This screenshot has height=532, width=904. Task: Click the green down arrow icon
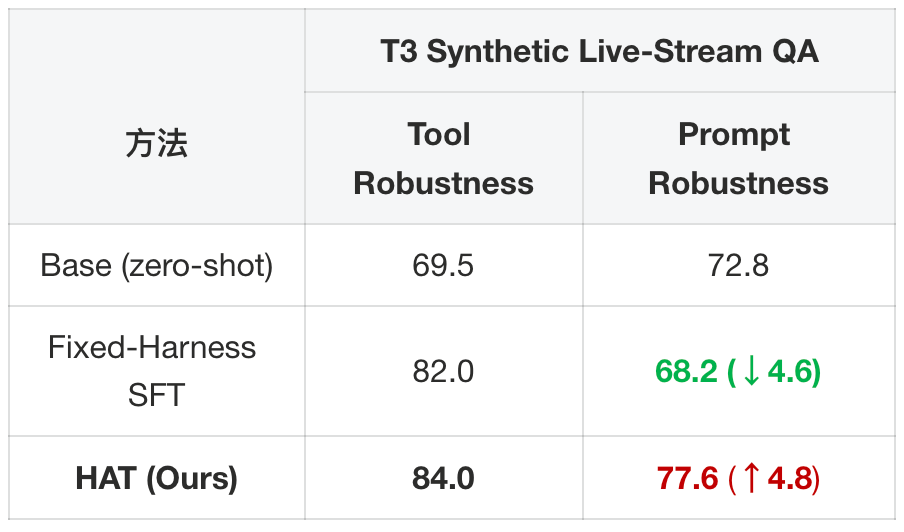(751, 371)
